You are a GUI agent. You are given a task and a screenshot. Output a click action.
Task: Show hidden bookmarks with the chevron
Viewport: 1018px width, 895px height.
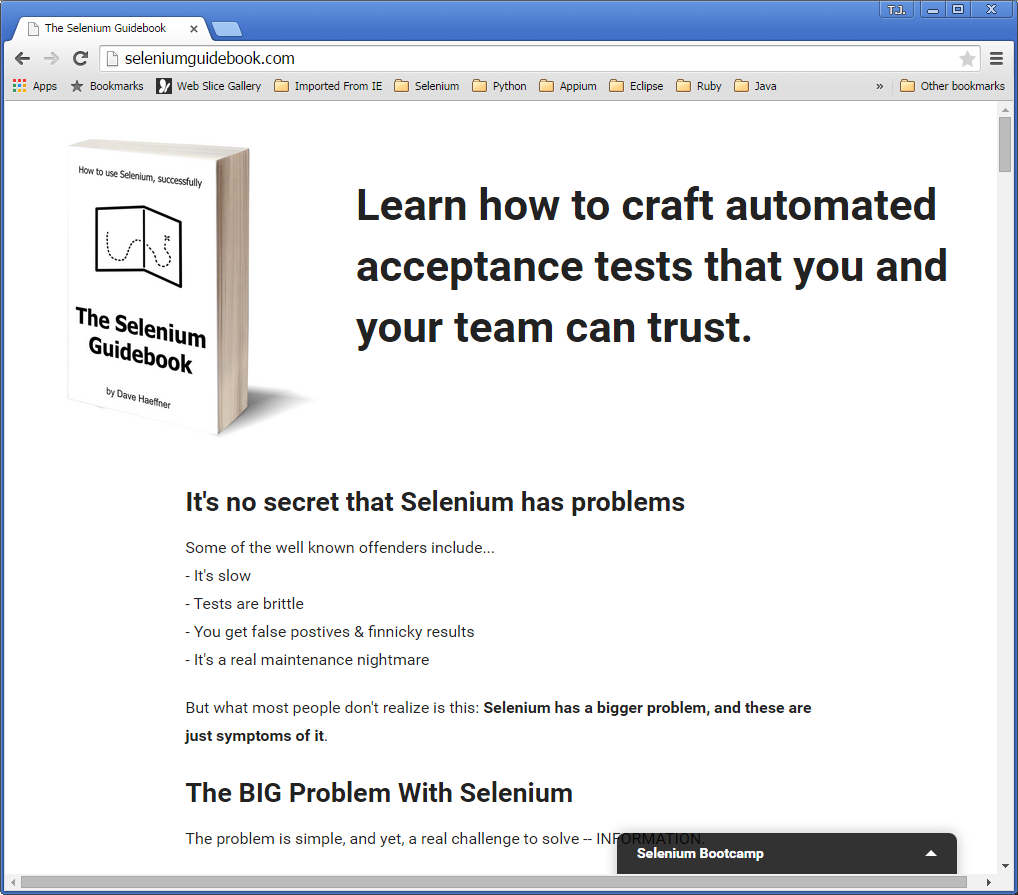tap(879, 86)
